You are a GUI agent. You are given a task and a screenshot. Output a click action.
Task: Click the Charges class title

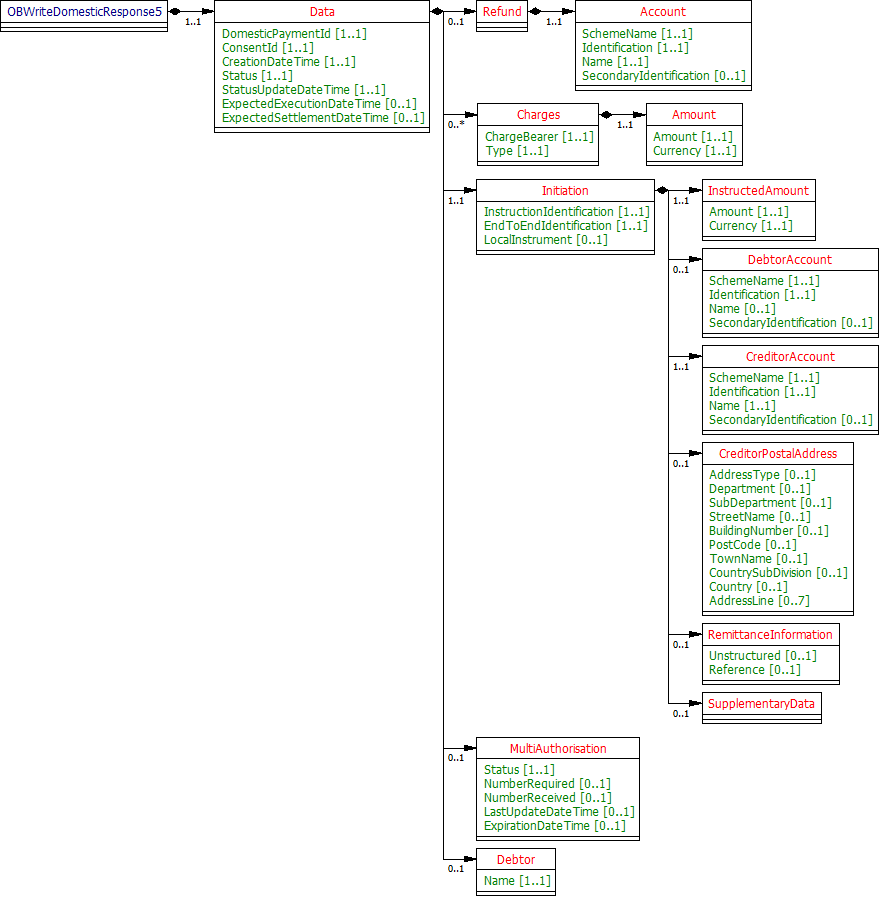pyautogui.click(x=538, y=114)
